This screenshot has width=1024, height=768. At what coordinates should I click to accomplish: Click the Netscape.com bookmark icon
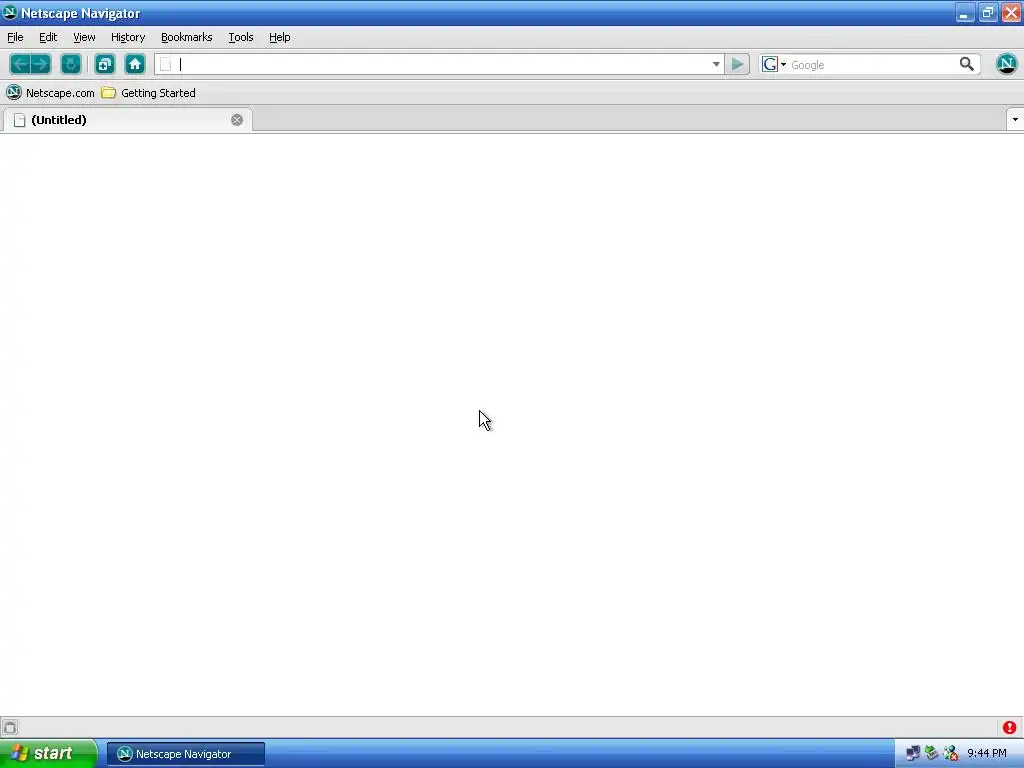coord(14,93)
